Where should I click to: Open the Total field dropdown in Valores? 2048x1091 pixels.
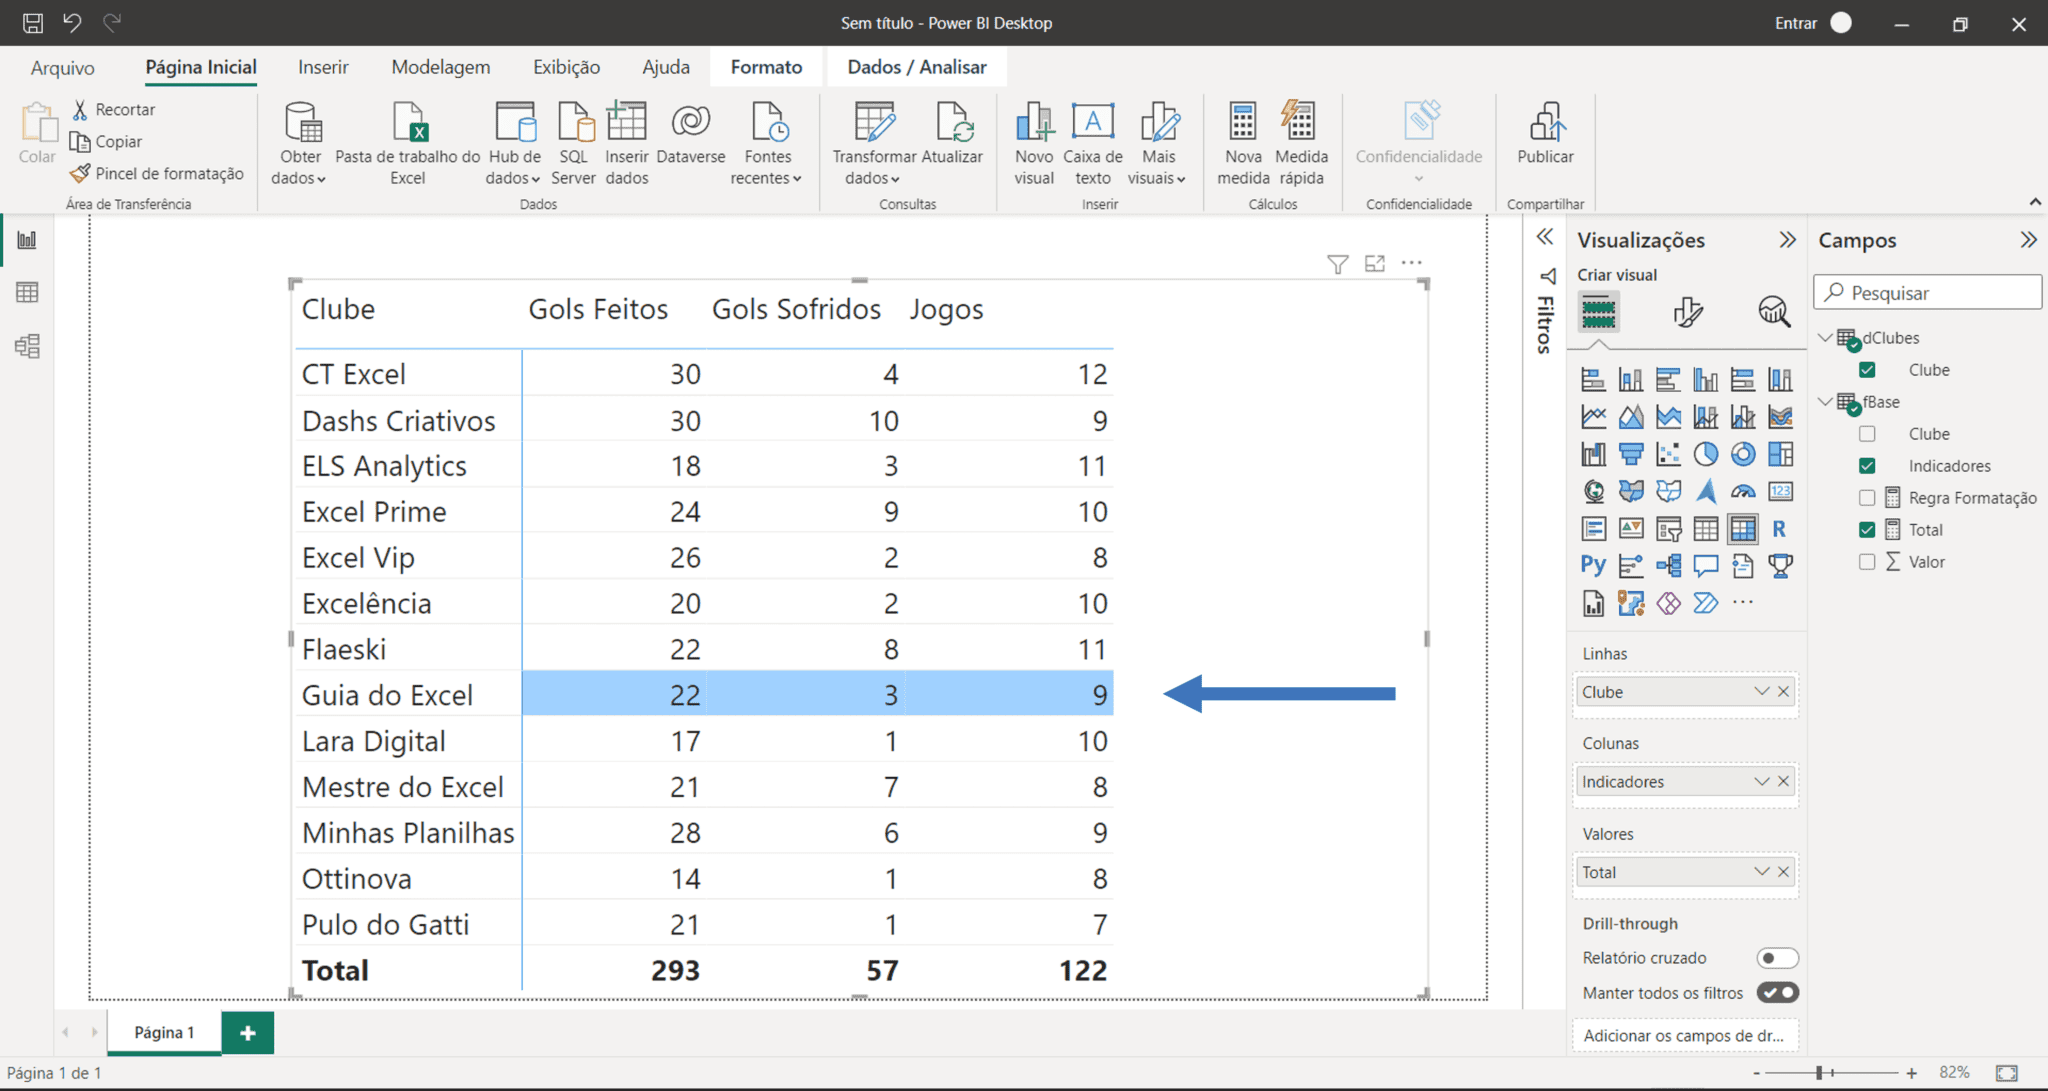tap(1761, 872)
